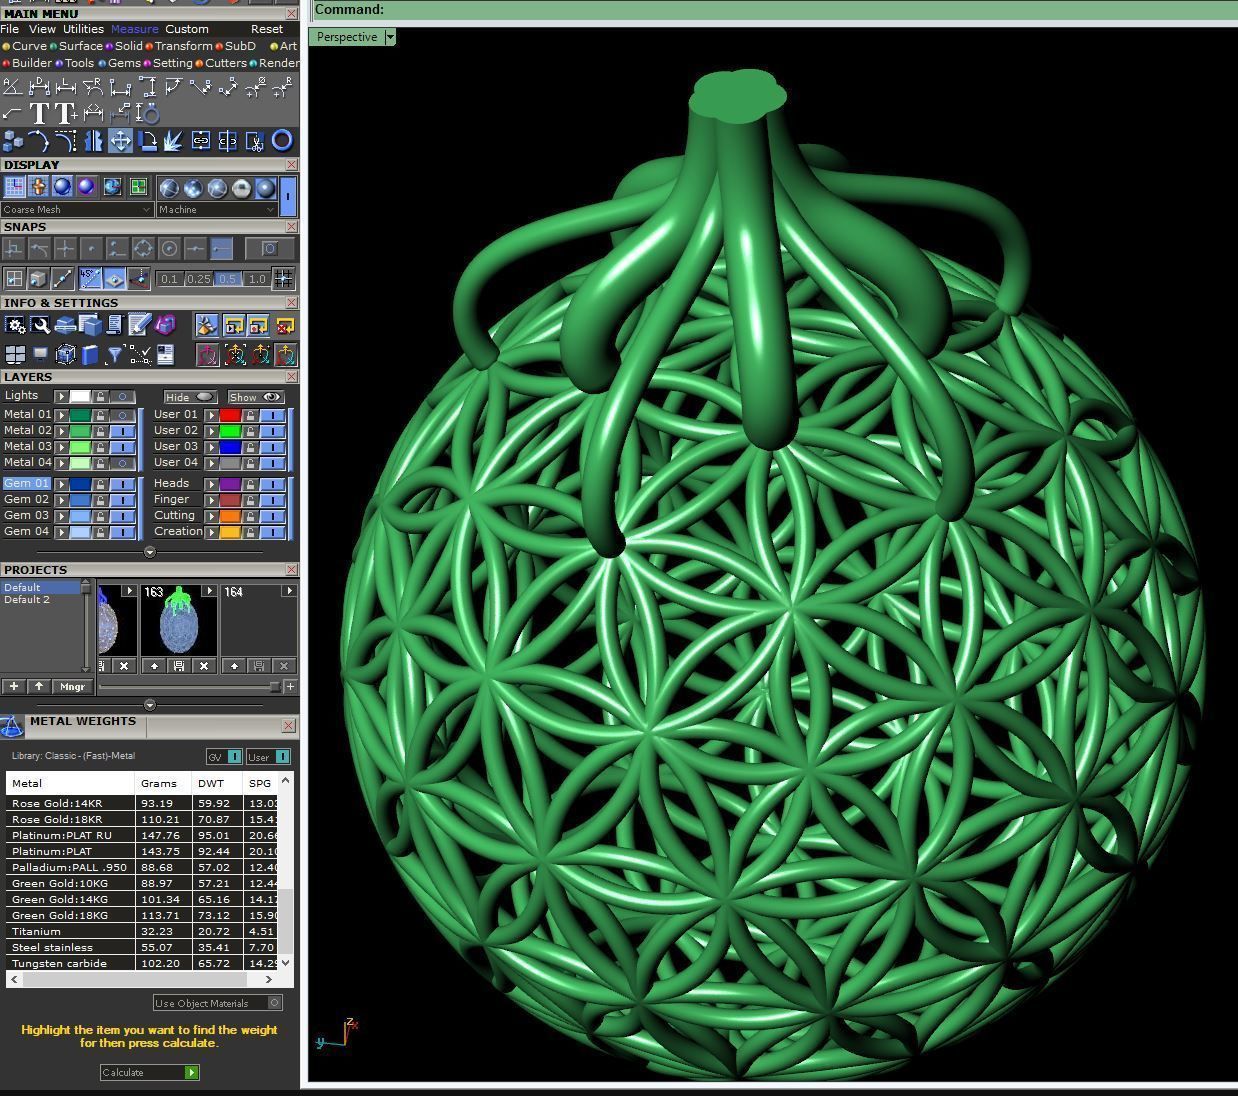Open the View menu
Screen dimensions: 1238x1096
click(x=42, y=29)
